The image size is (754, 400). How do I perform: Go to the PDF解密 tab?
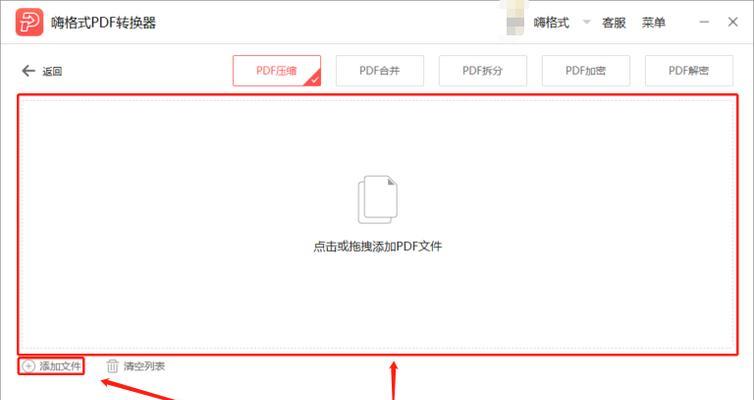[689, 71]
